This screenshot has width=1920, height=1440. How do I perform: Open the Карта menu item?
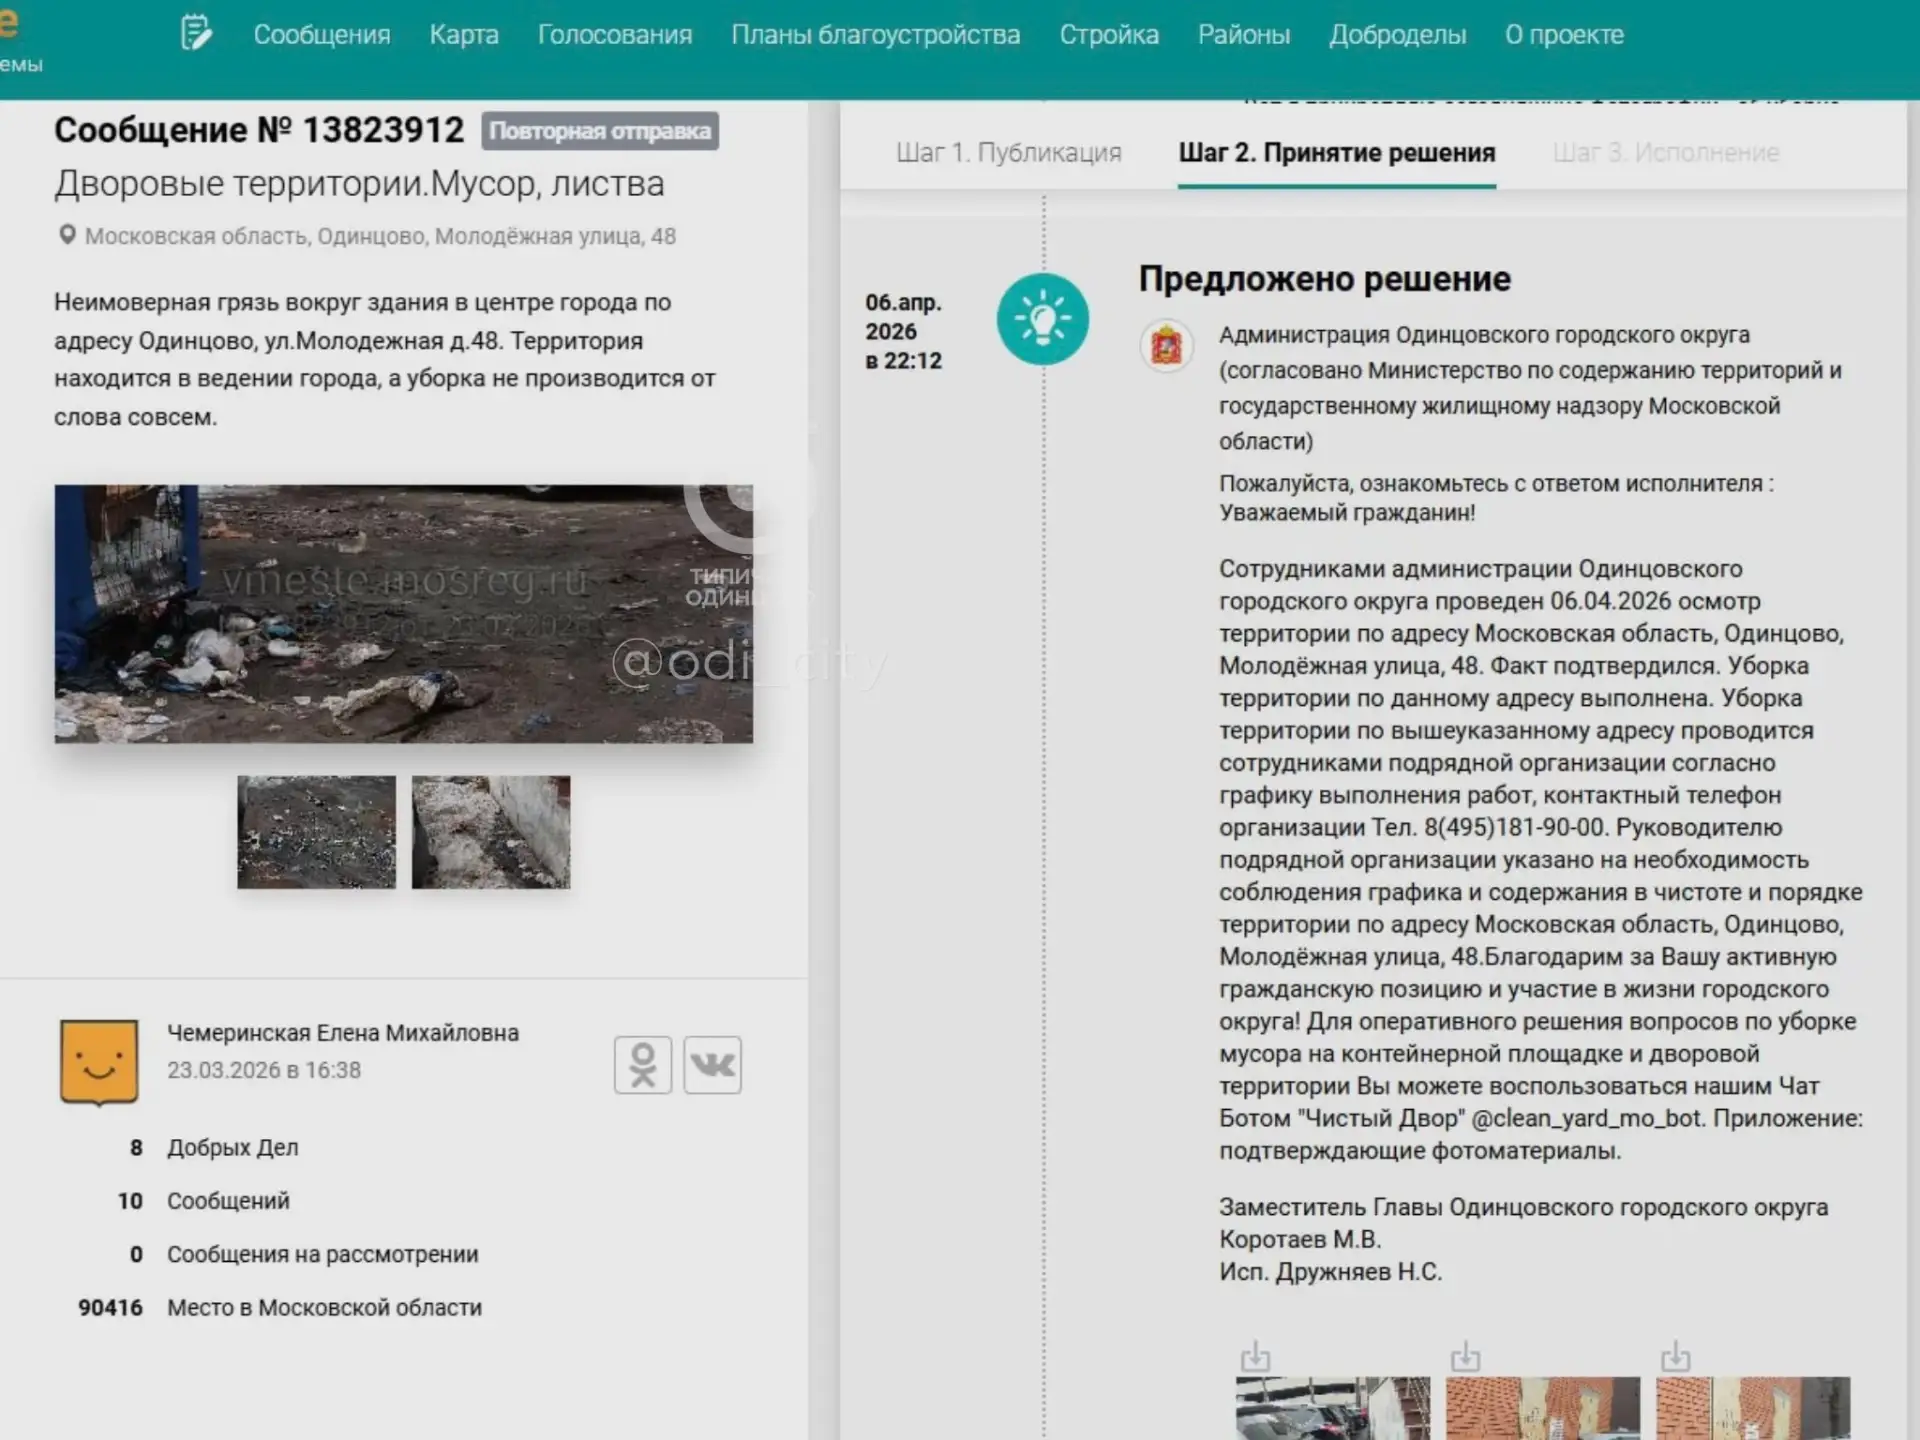464,35
